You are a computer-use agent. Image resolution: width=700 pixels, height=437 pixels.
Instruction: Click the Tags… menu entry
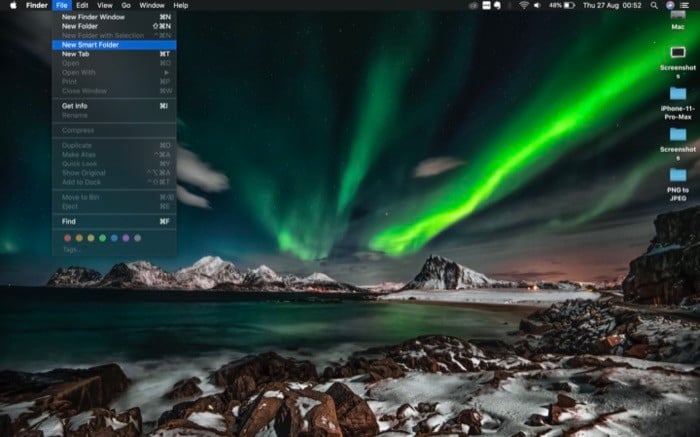coord(114,250)
